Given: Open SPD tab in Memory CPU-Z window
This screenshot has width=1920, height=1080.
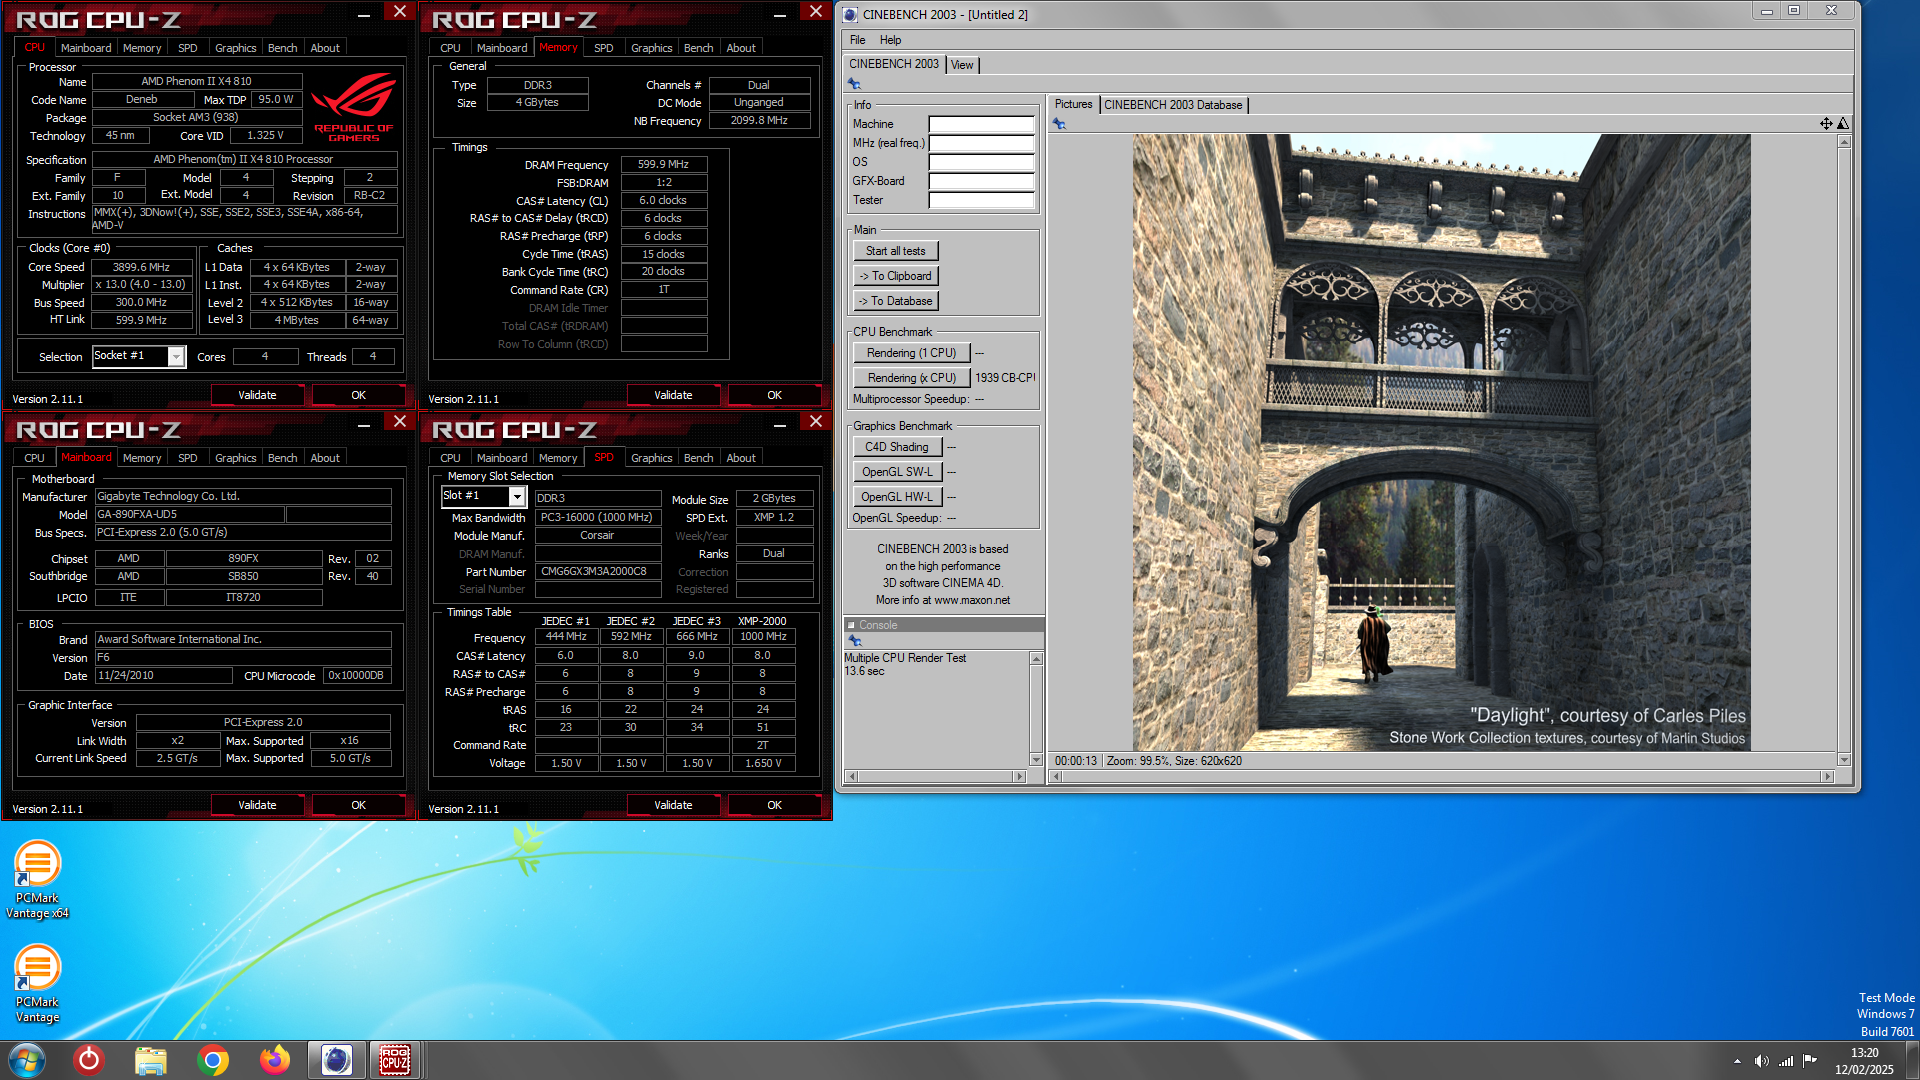Looking at the screenshot, I should pos(604,48).
